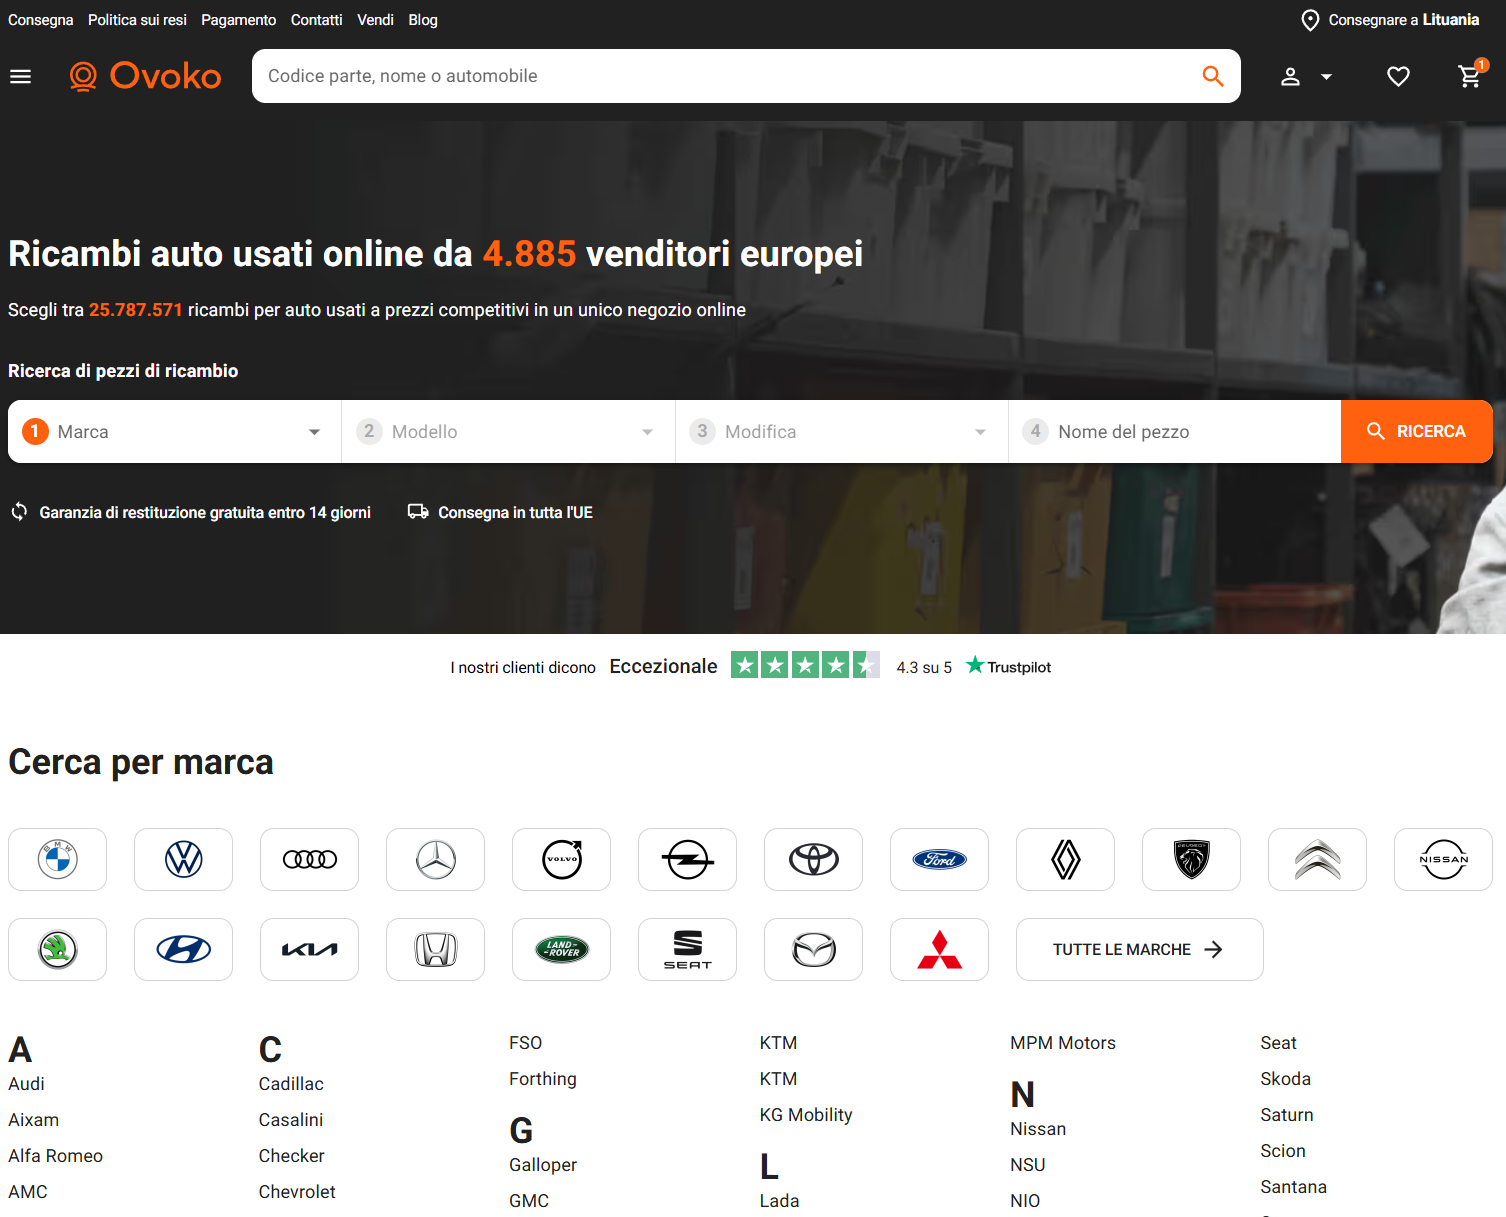Select the Mitsubishi brand logo
Screen dimensions: 1506x1217
click(940, 949)
